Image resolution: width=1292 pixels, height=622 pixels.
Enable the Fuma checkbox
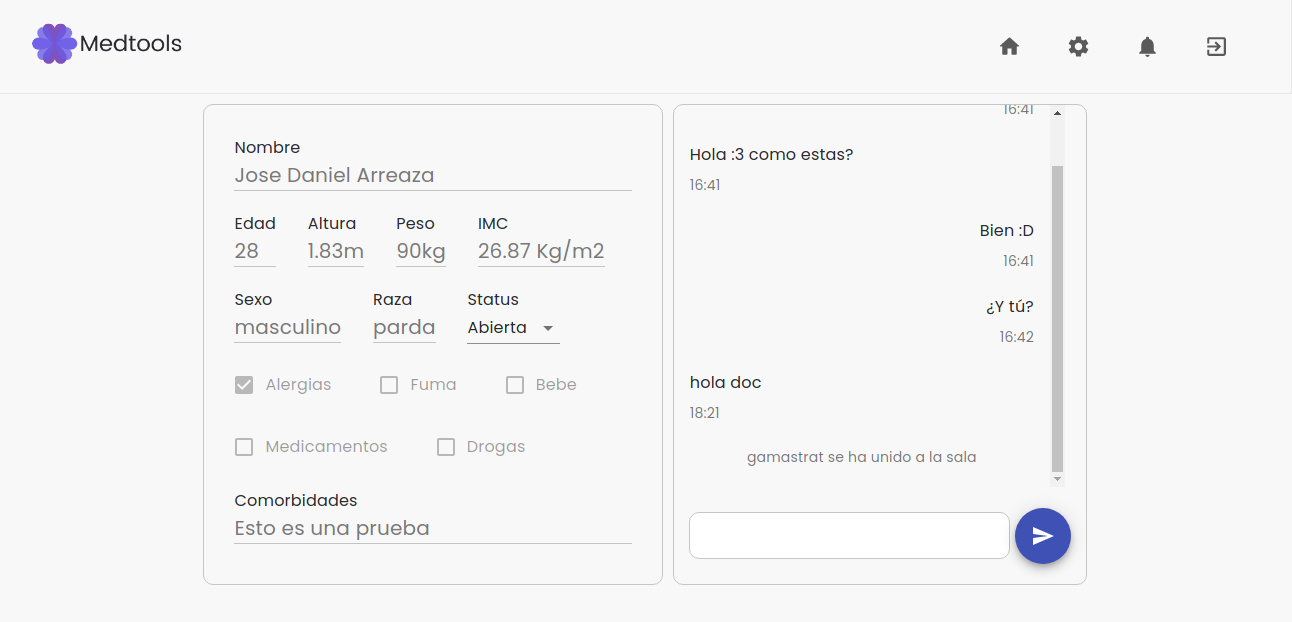389,385
